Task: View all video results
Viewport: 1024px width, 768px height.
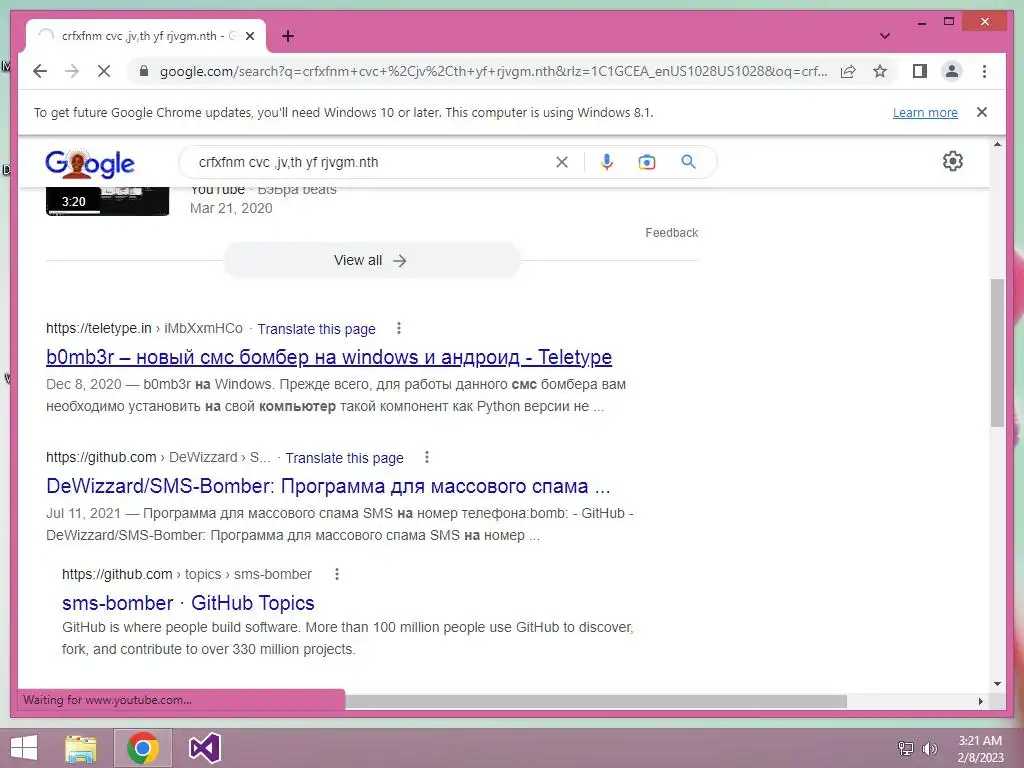Action: pos(372,261)
